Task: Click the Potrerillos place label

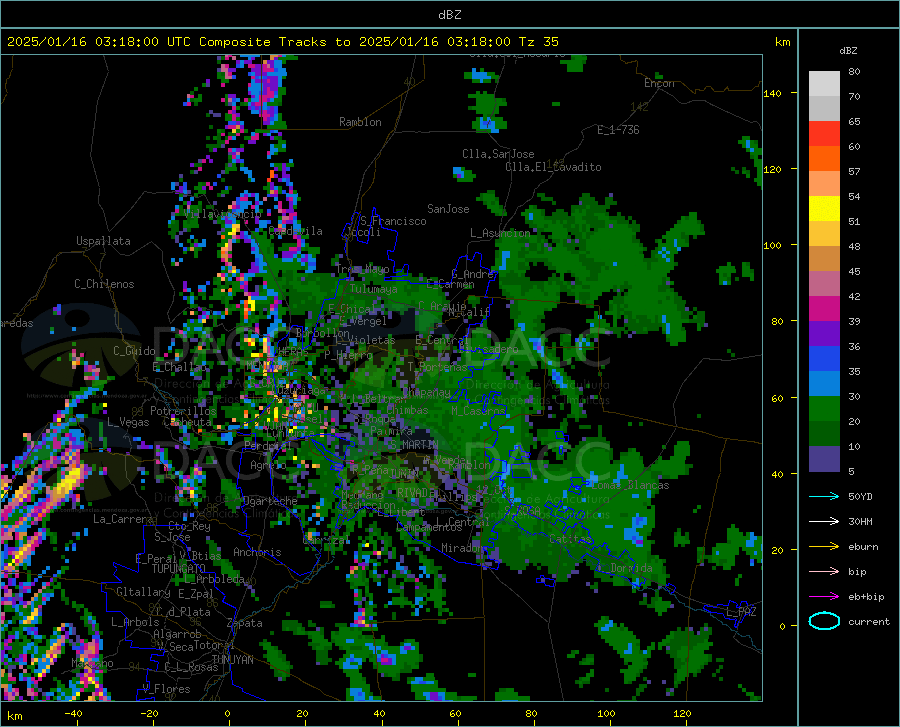Action: (183, 411)
